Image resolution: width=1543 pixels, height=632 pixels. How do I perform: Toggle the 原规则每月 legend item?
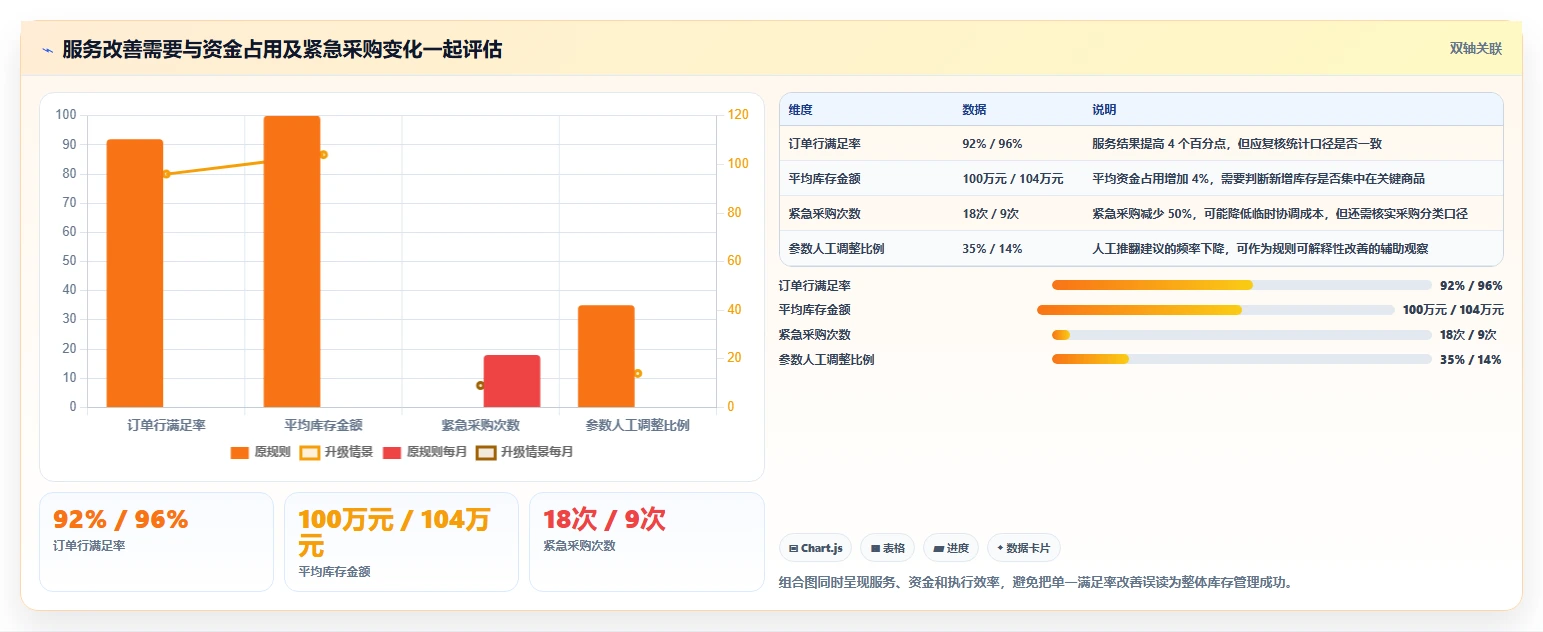click(425, 452)
